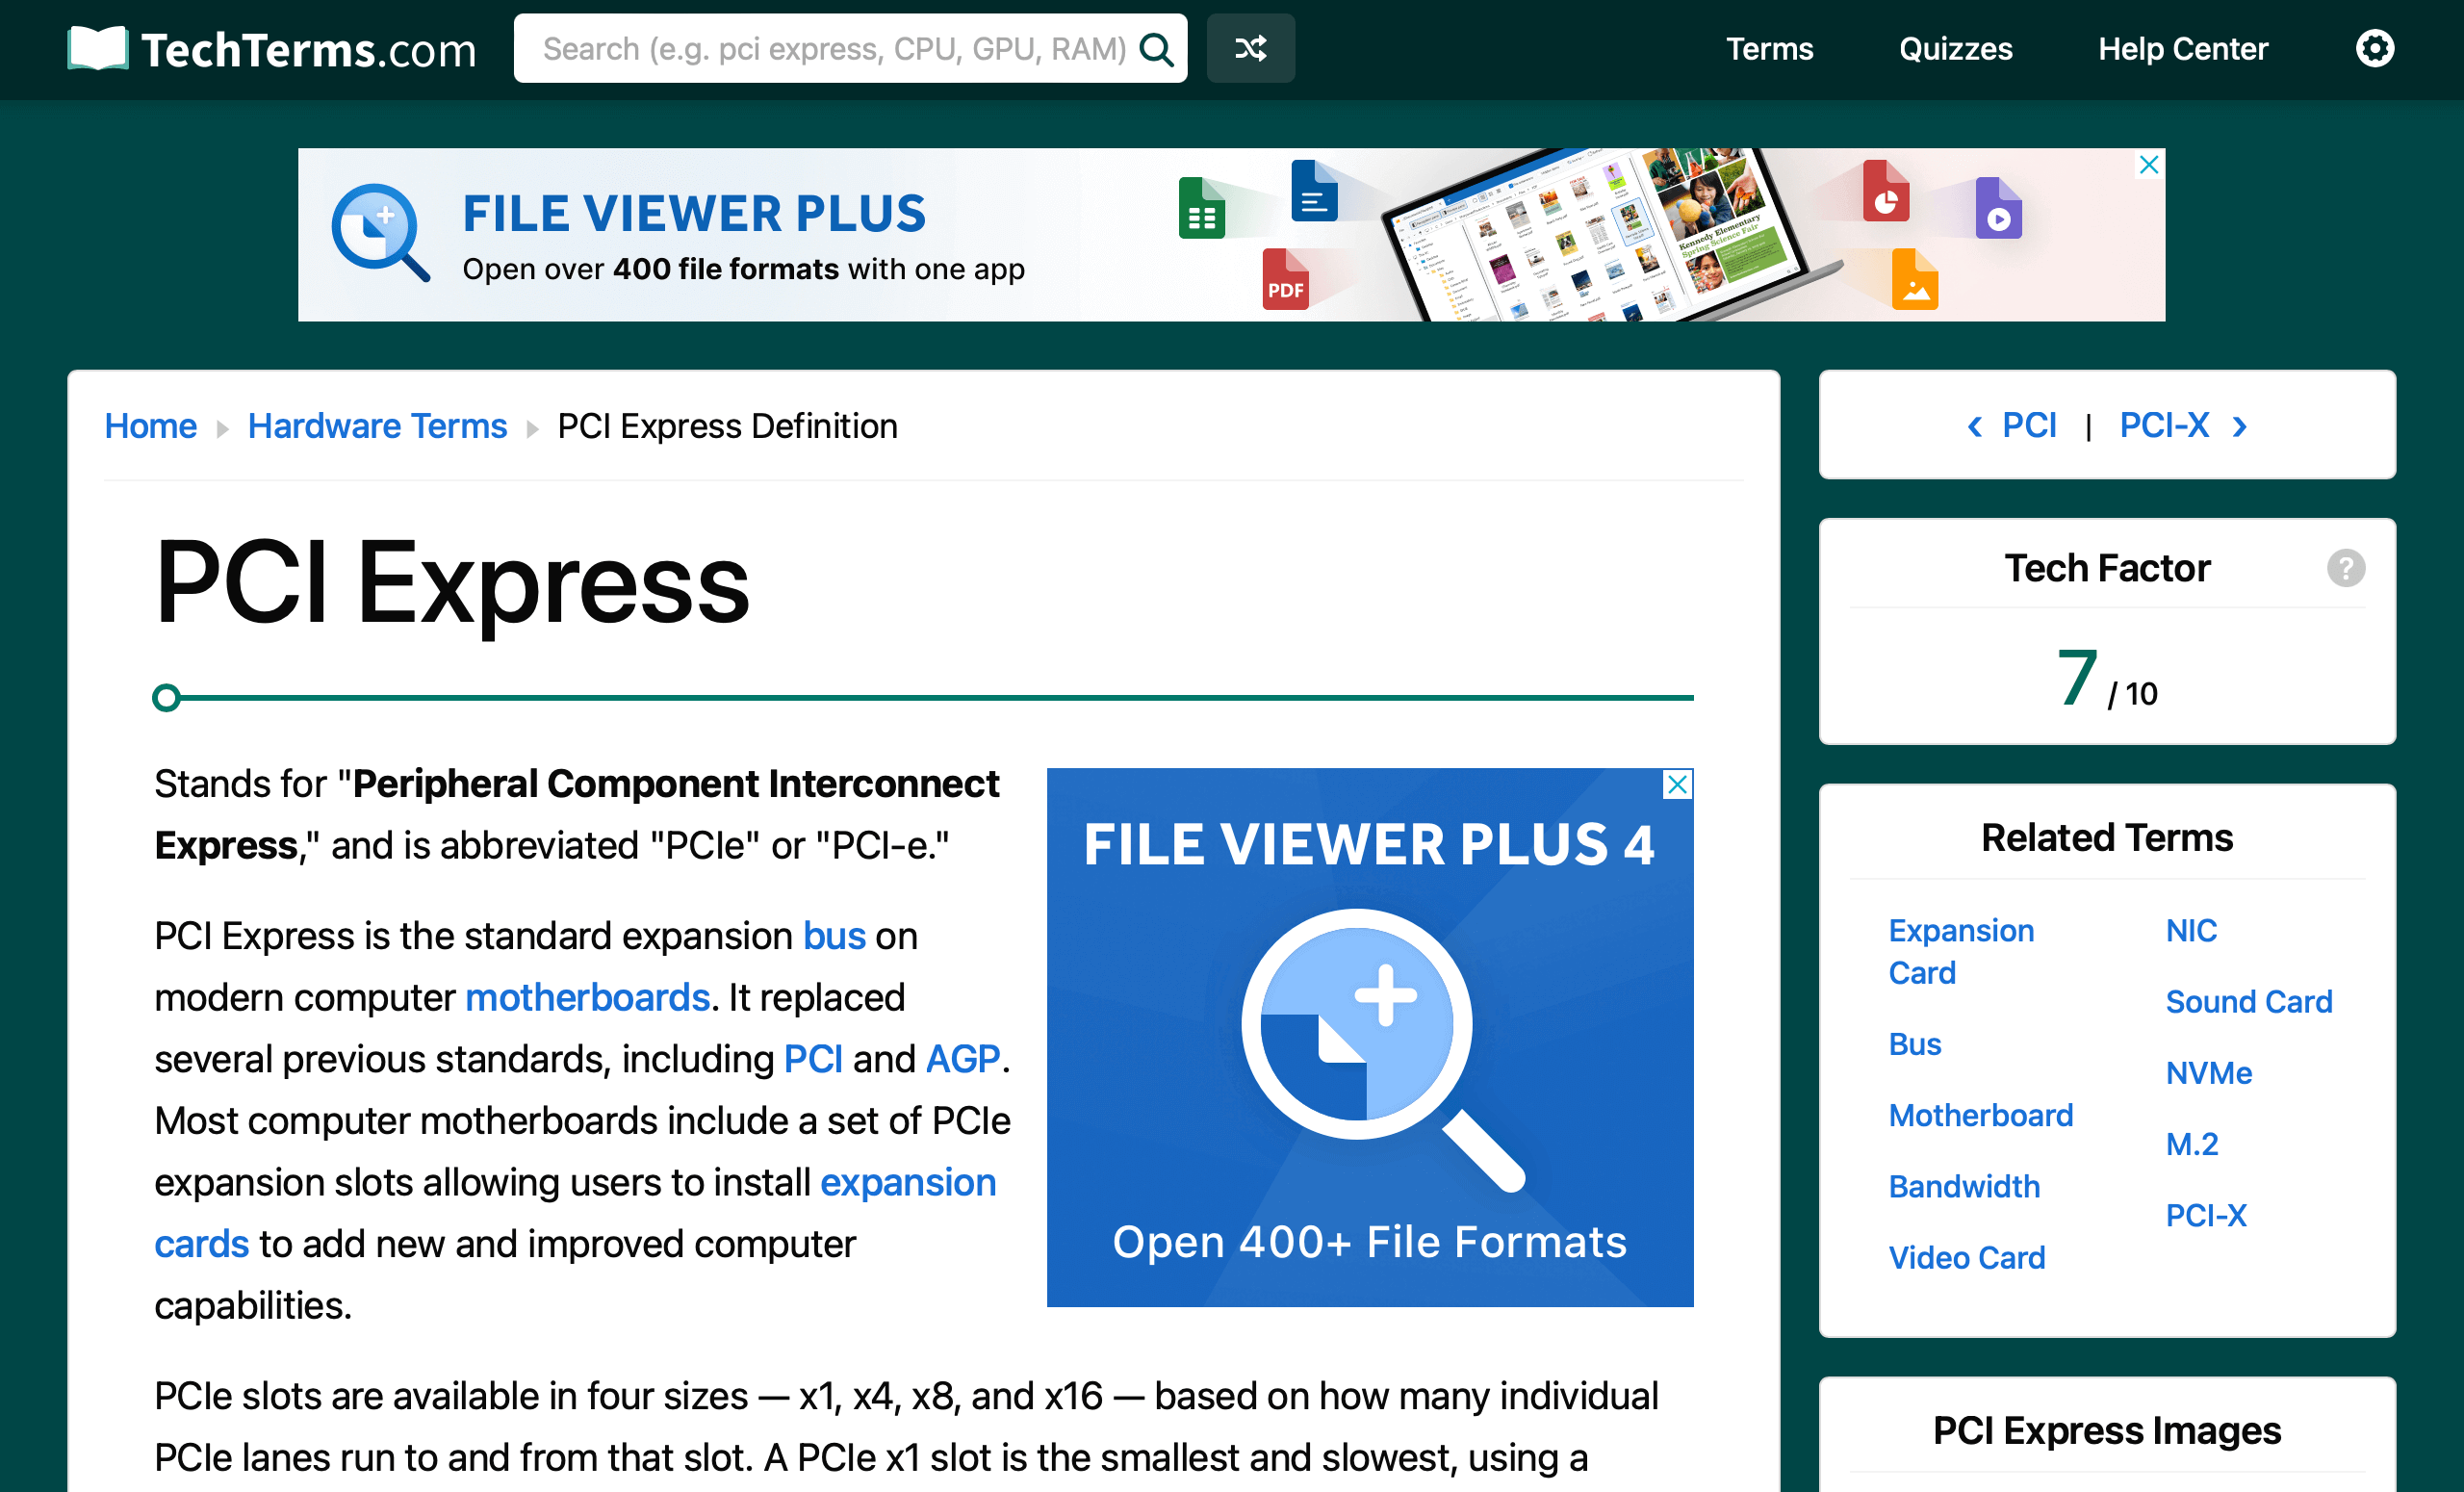Open related term Bandwidth

(1964, 1186)
